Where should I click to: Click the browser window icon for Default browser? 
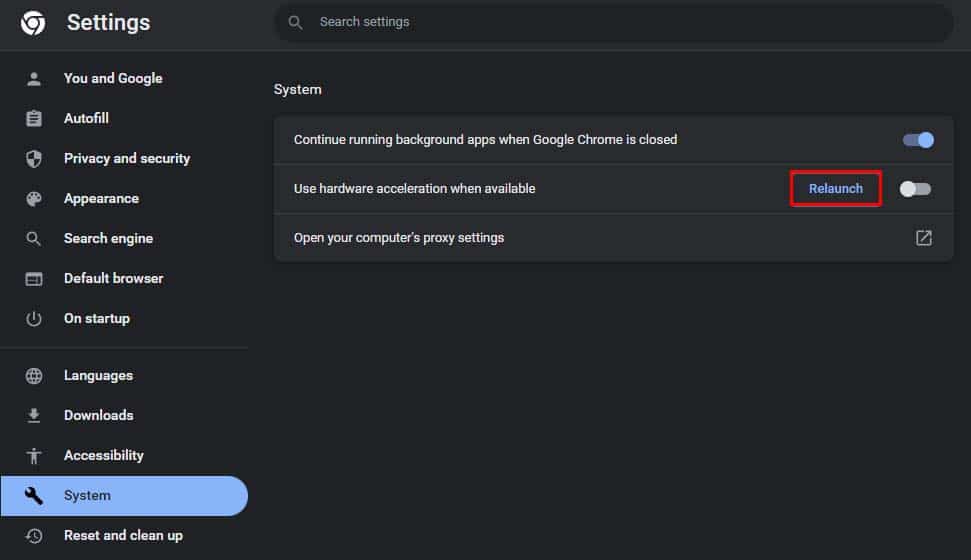coord(34,279)
